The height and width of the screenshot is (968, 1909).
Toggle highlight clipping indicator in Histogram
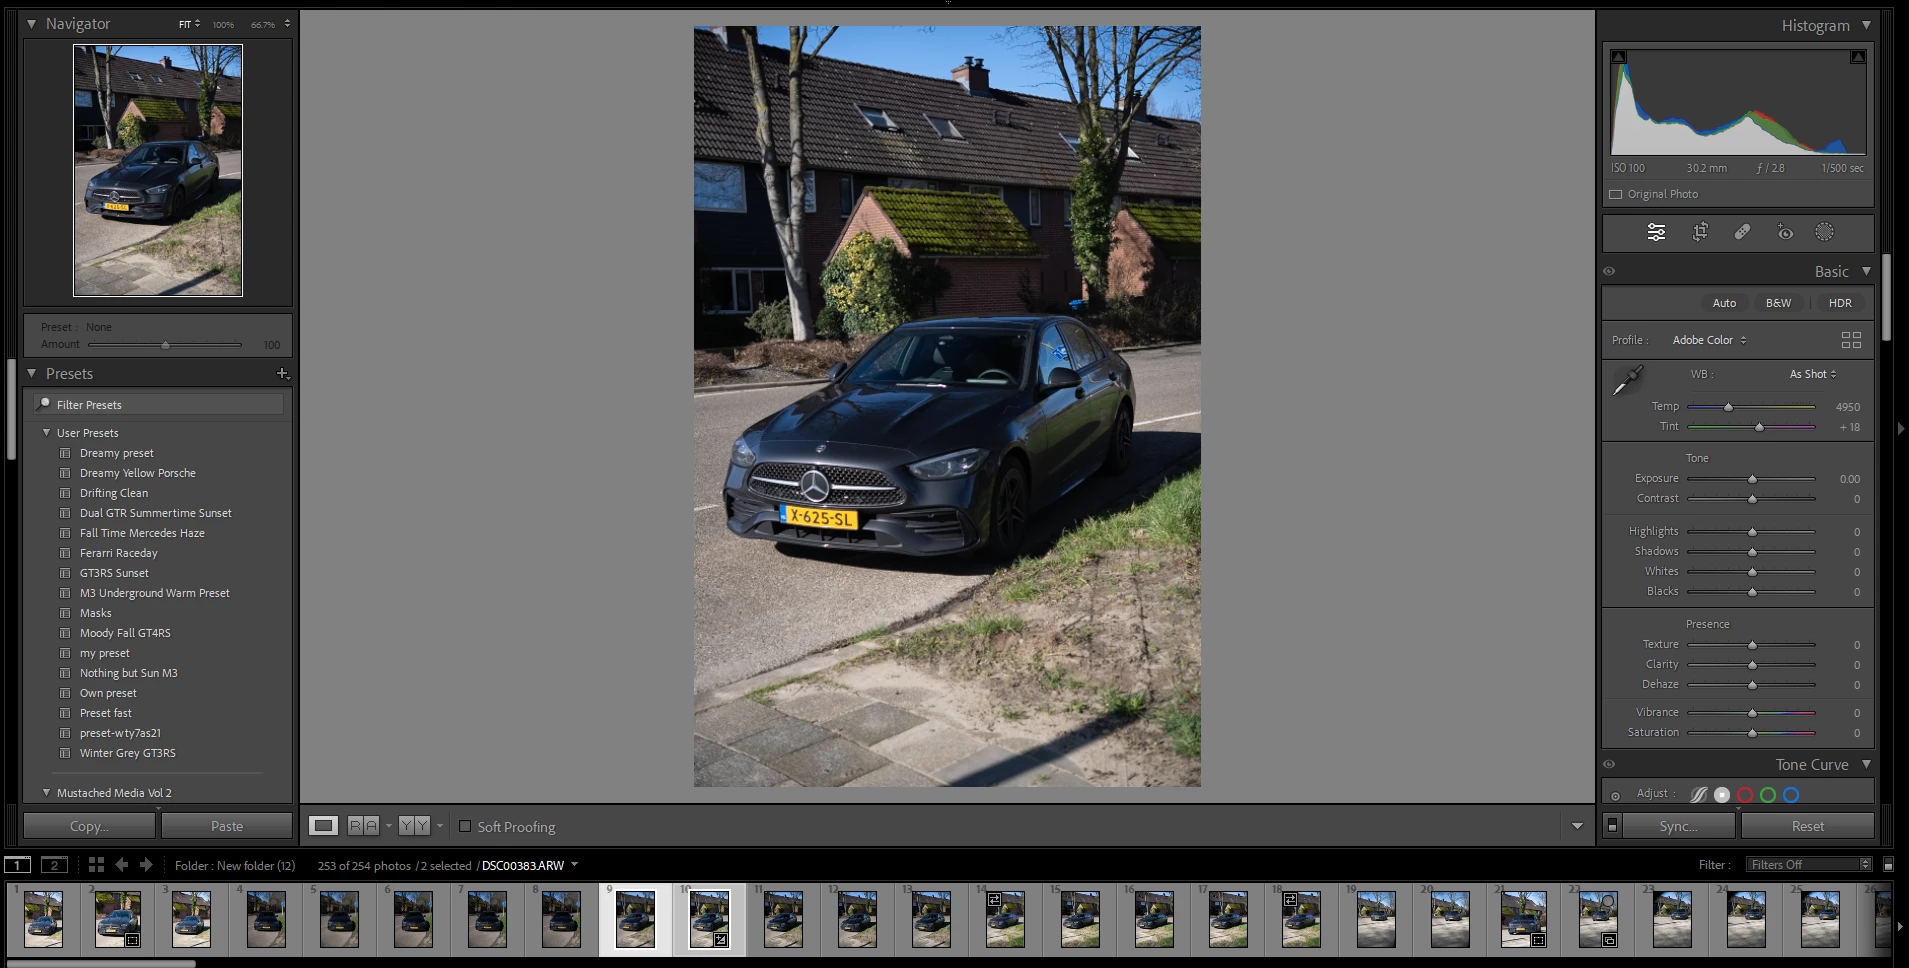1858,57
